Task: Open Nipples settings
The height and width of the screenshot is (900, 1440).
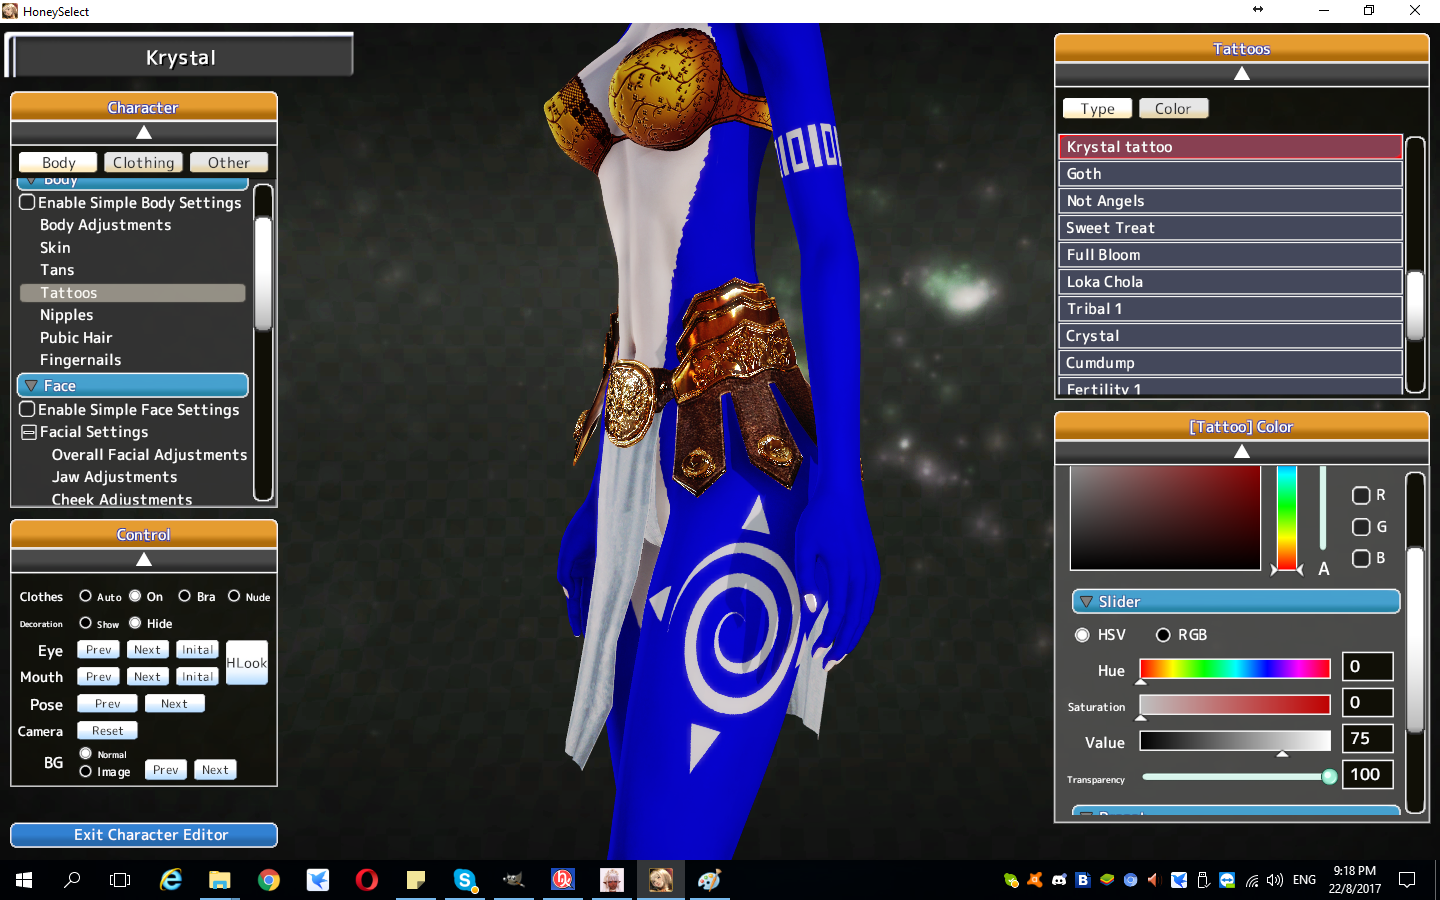Action: click(66, 315)
